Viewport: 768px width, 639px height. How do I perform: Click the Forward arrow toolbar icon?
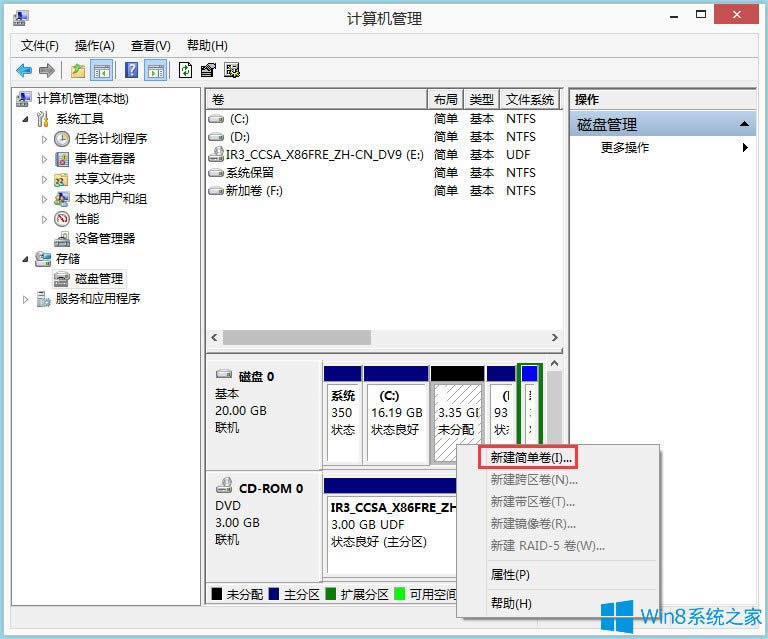[47, 71]
